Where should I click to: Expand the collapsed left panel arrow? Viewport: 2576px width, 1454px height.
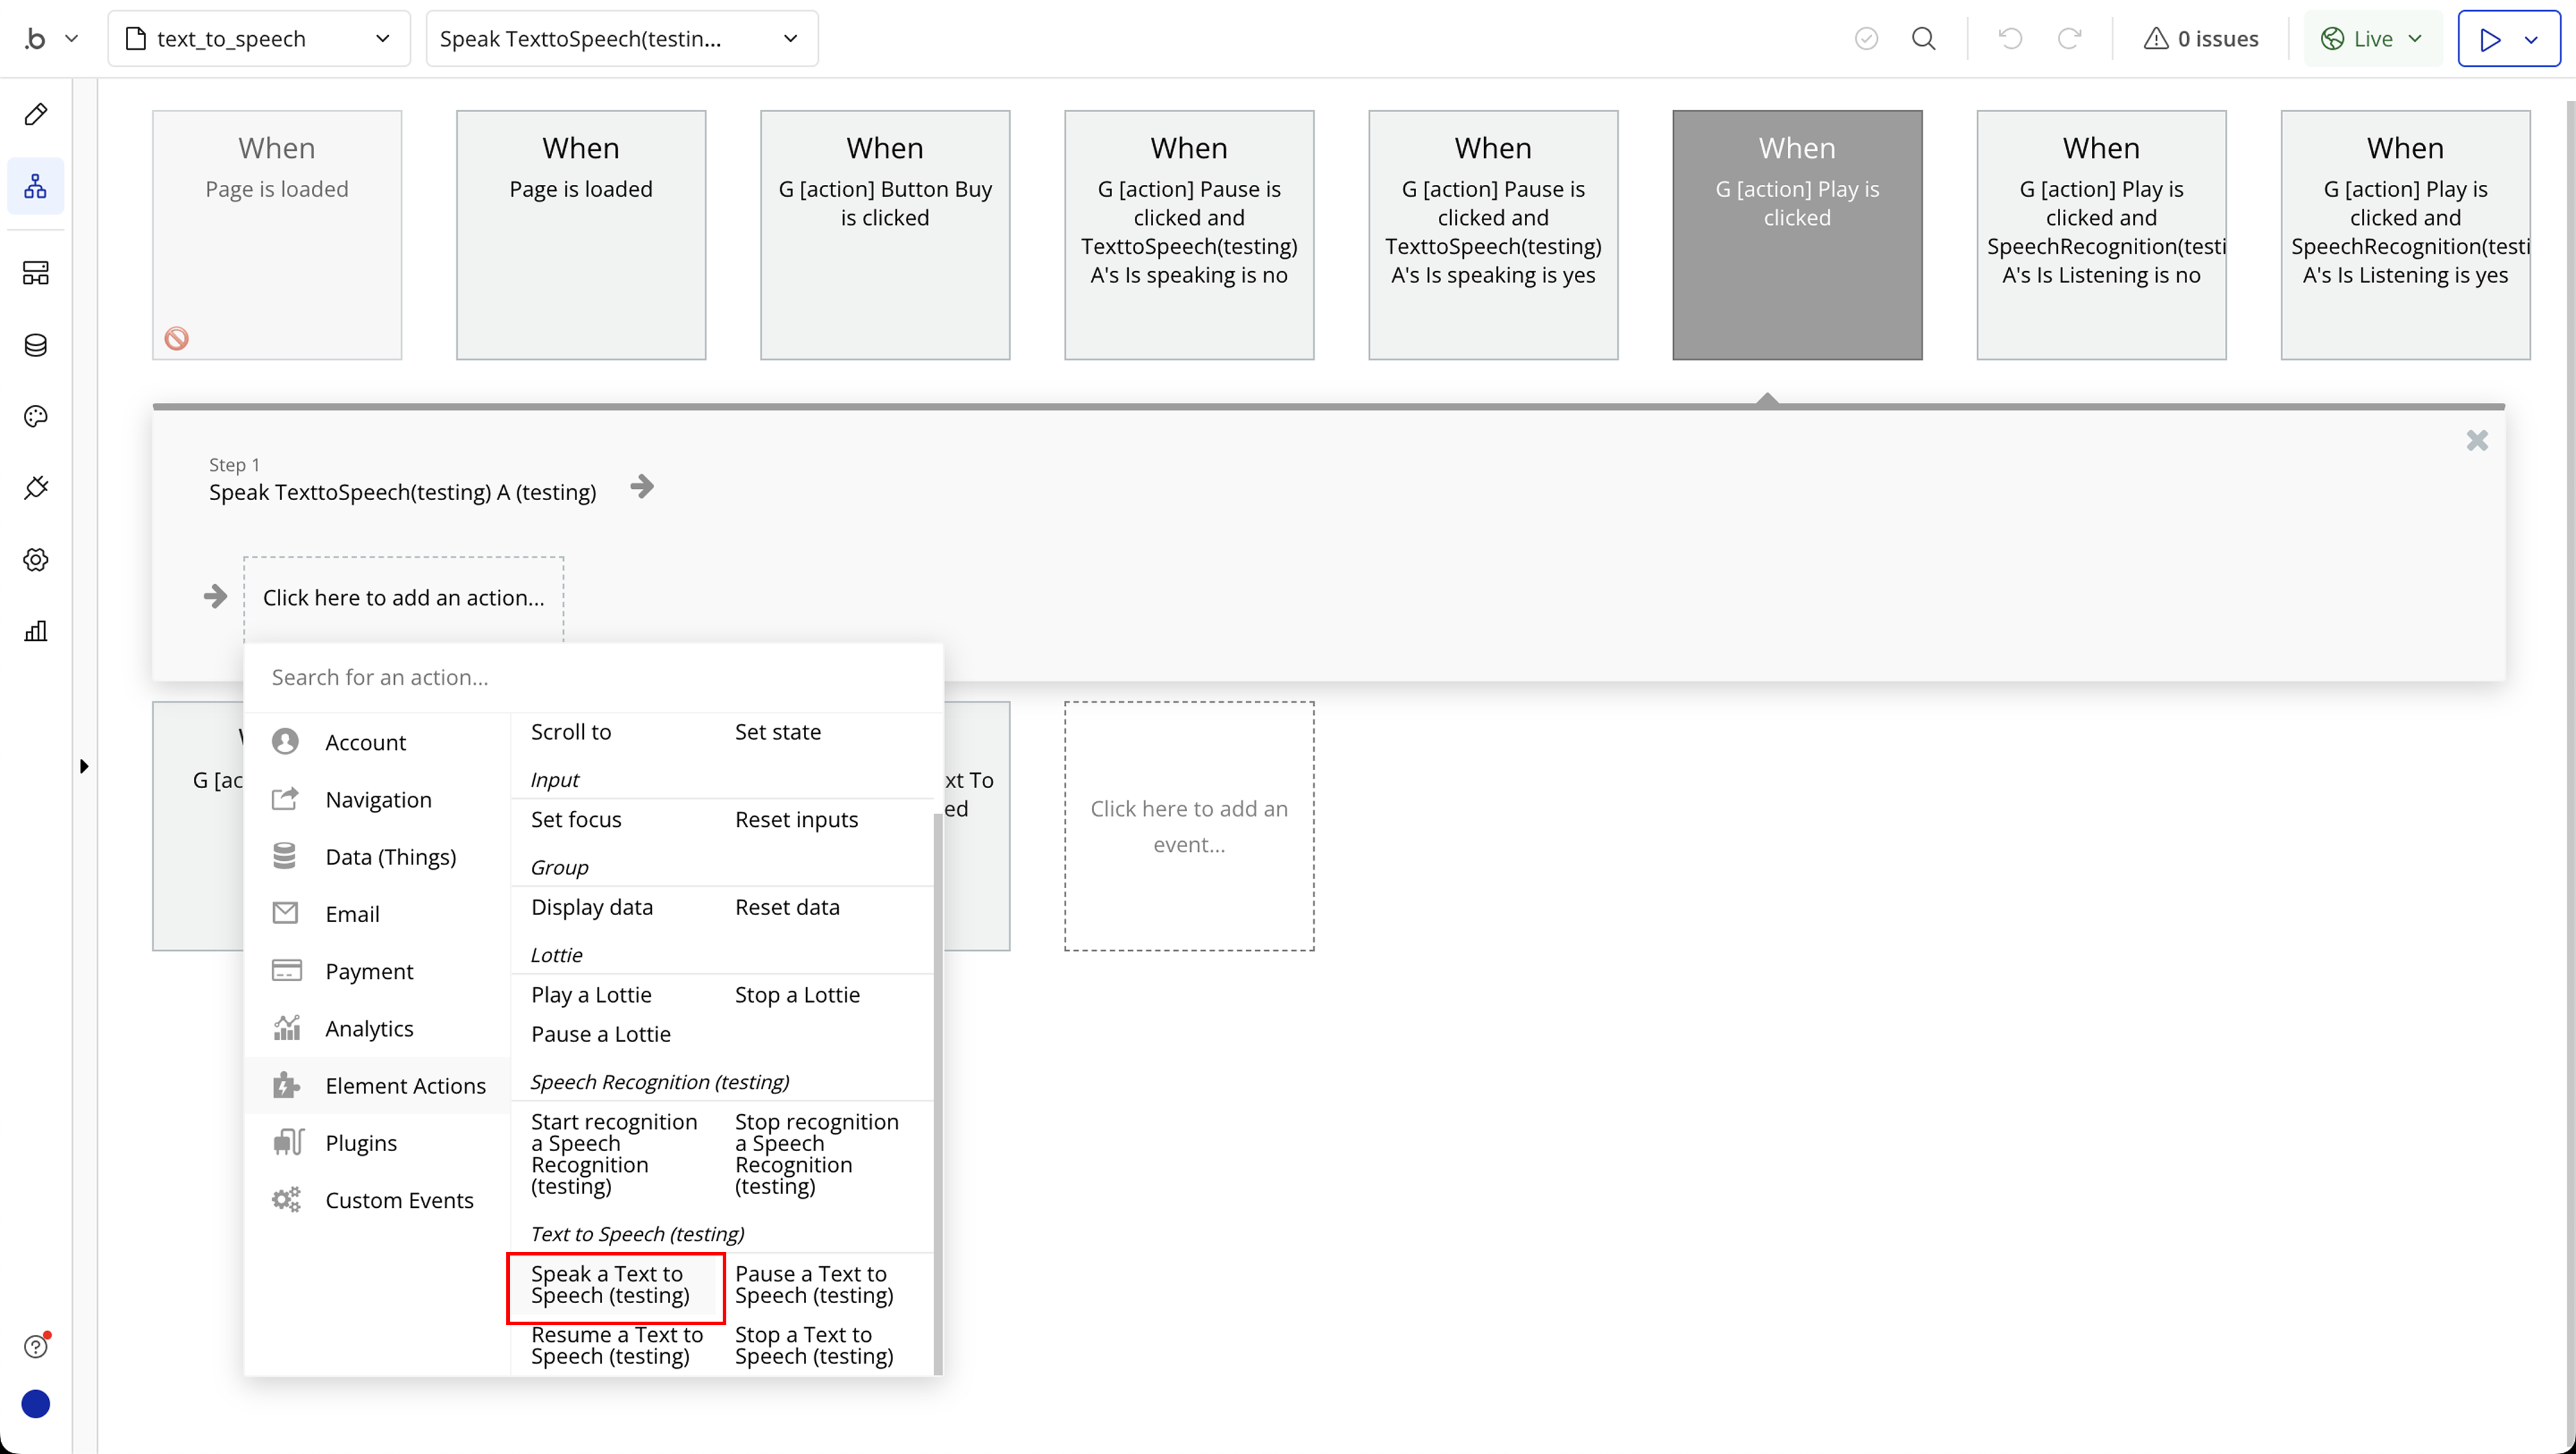point(84,767)
